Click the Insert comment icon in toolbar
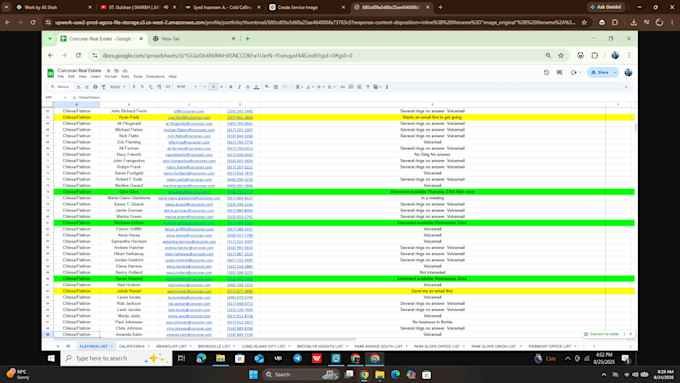 tap(351, 87)
